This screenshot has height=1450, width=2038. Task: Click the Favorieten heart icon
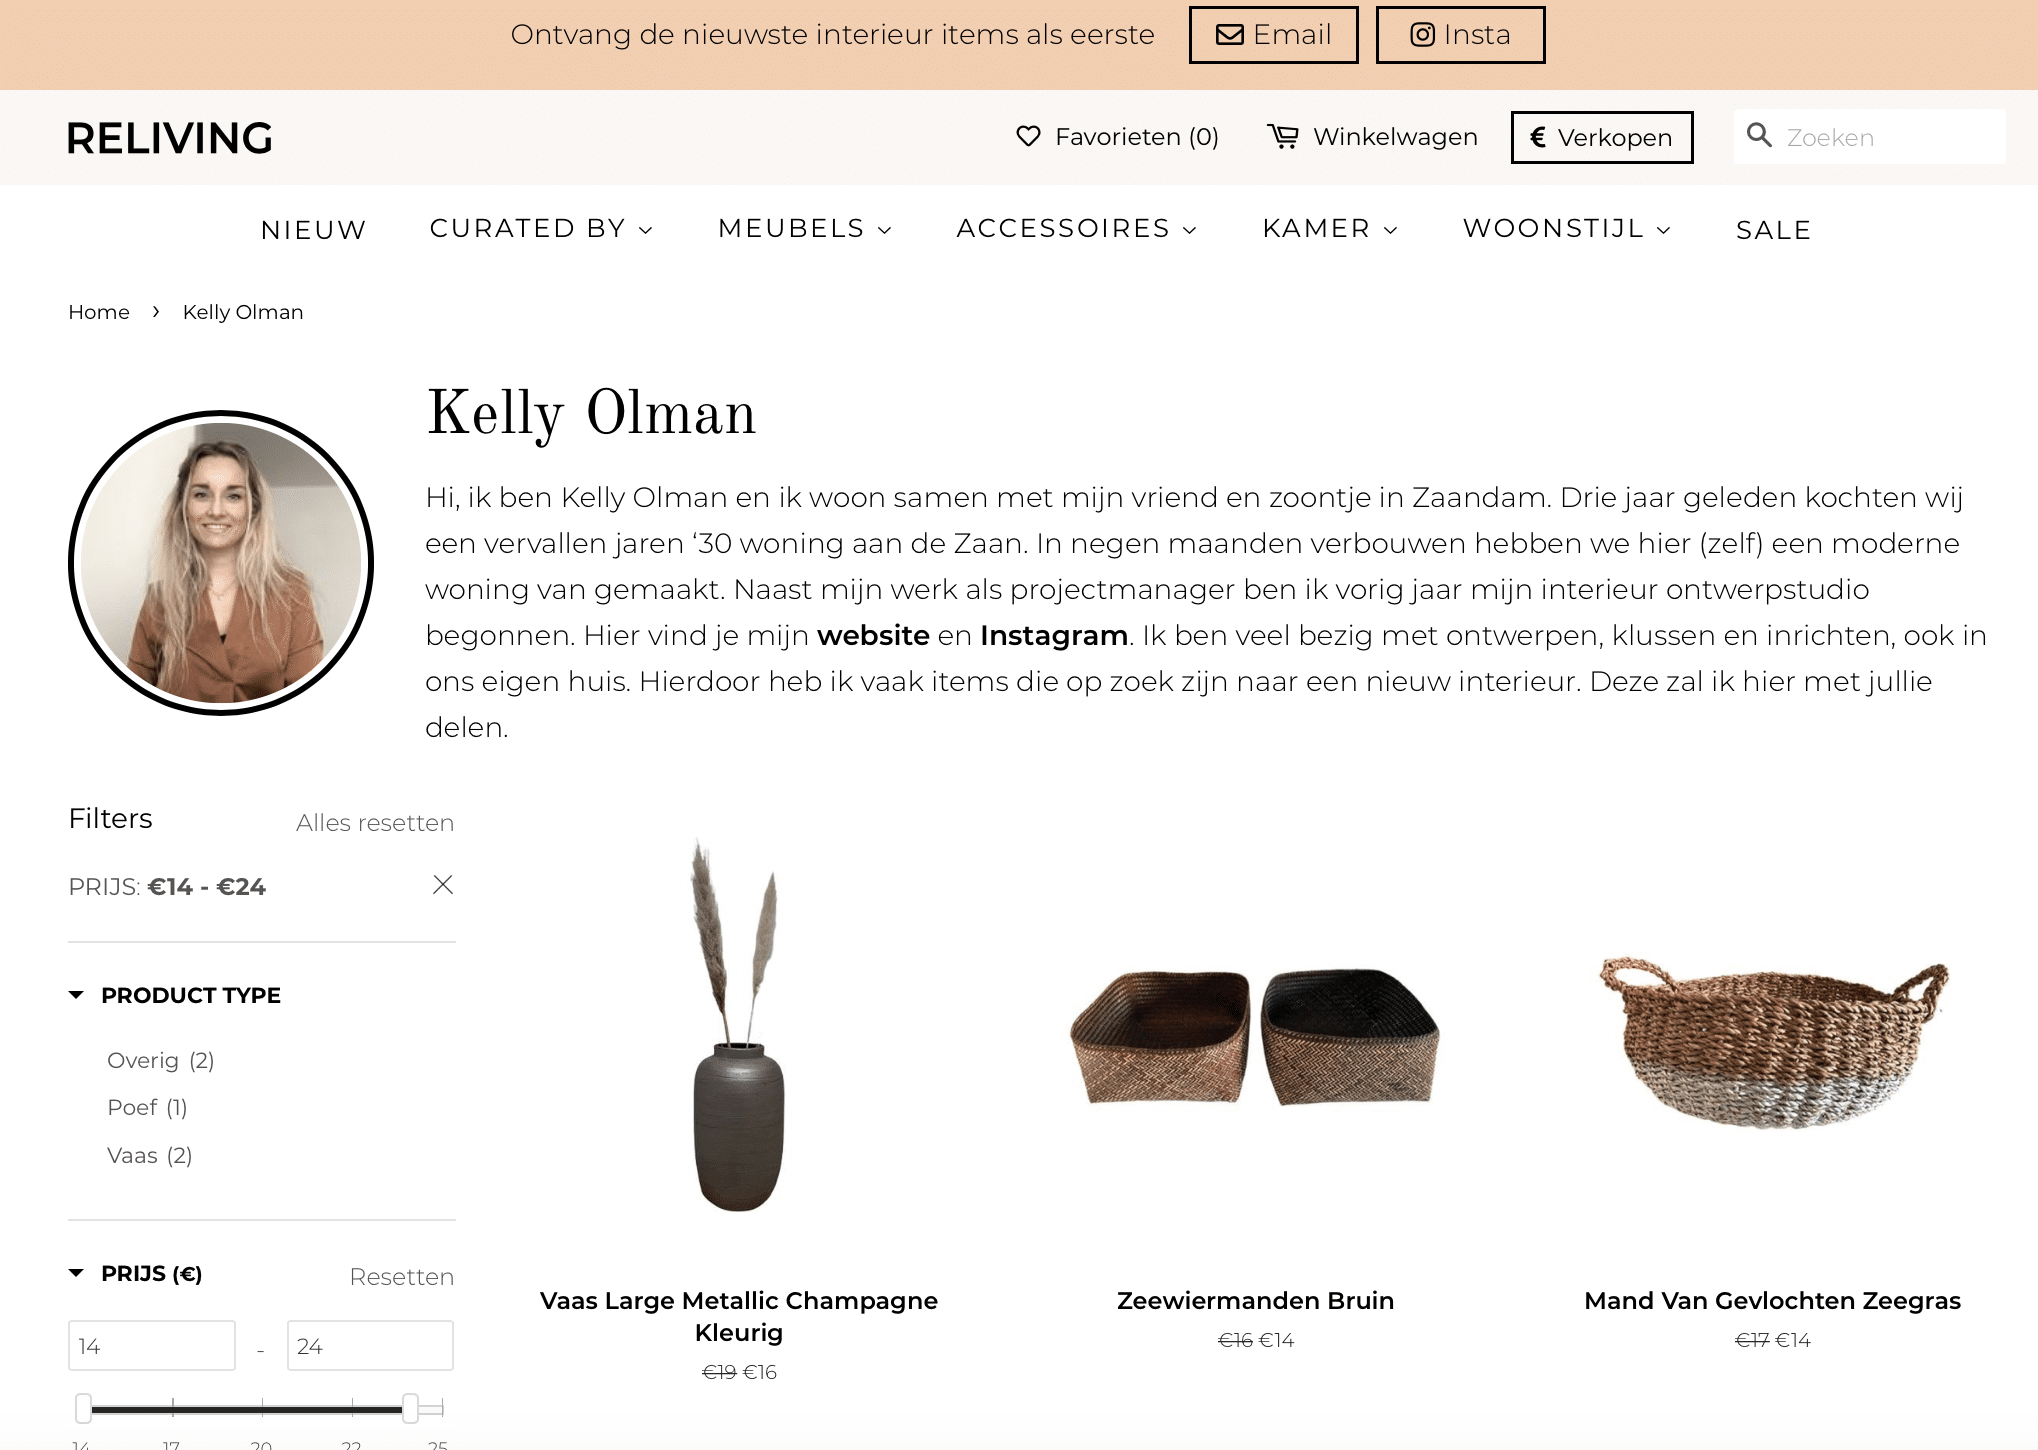[1028, 136]
